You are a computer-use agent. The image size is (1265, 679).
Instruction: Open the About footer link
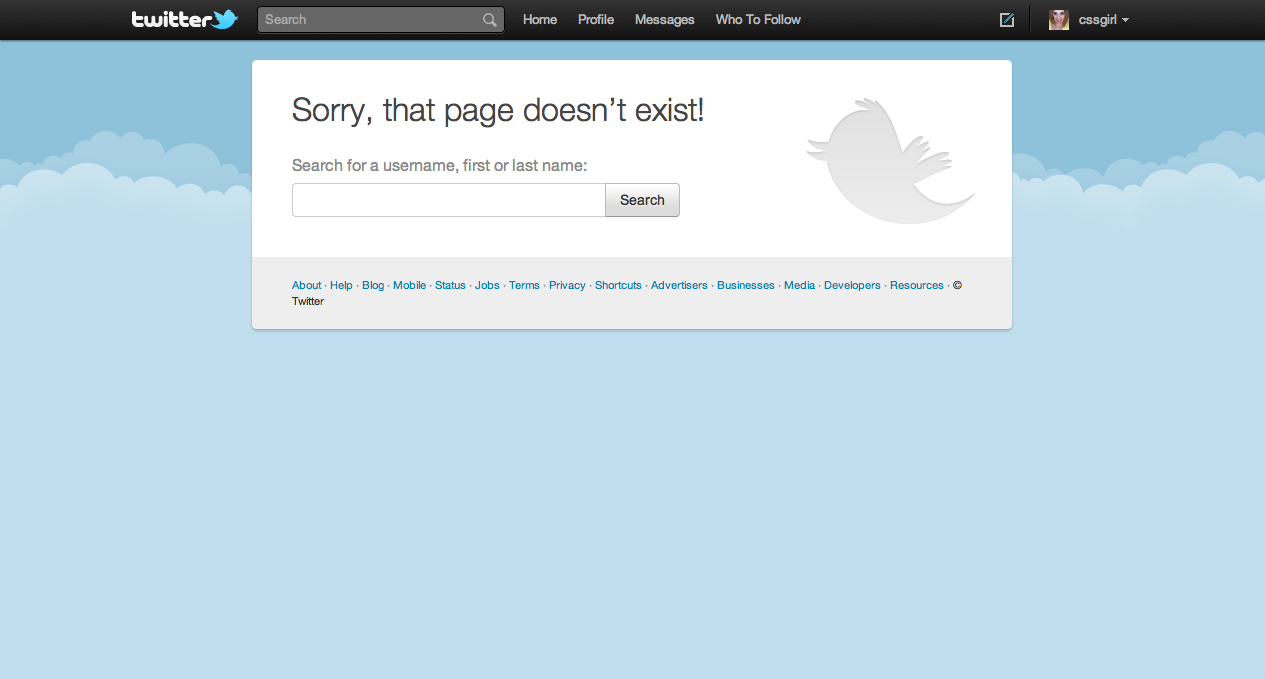(x=307, y=285)
